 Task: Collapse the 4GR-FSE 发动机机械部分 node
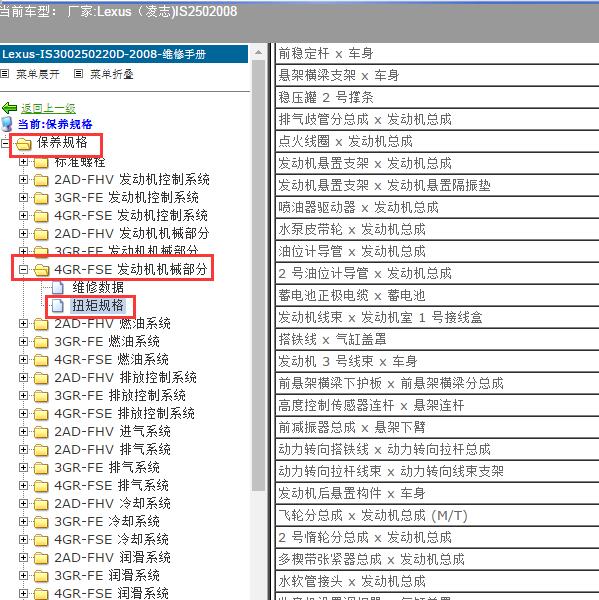(x=23, y=269)
